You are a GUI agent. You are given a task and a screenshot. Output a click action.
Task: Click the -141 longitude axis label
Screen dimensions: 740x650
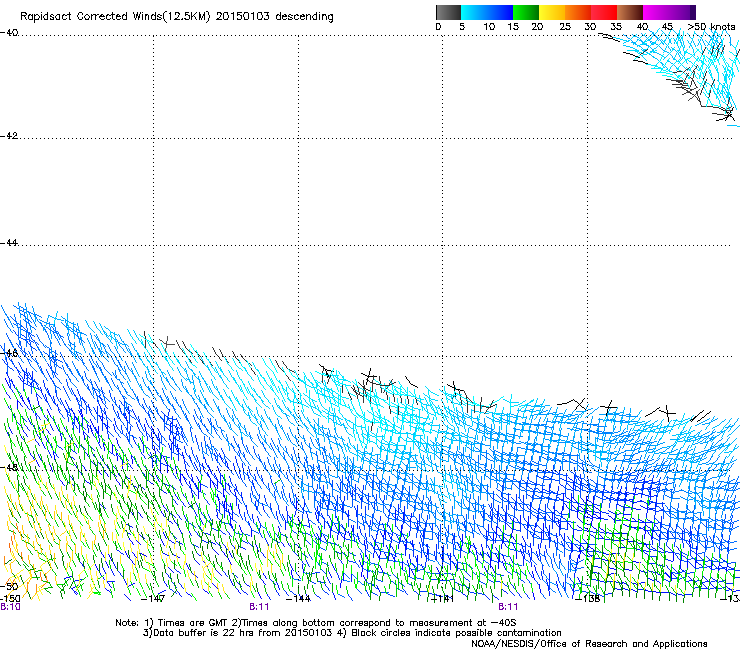click(x=443, y=599)
